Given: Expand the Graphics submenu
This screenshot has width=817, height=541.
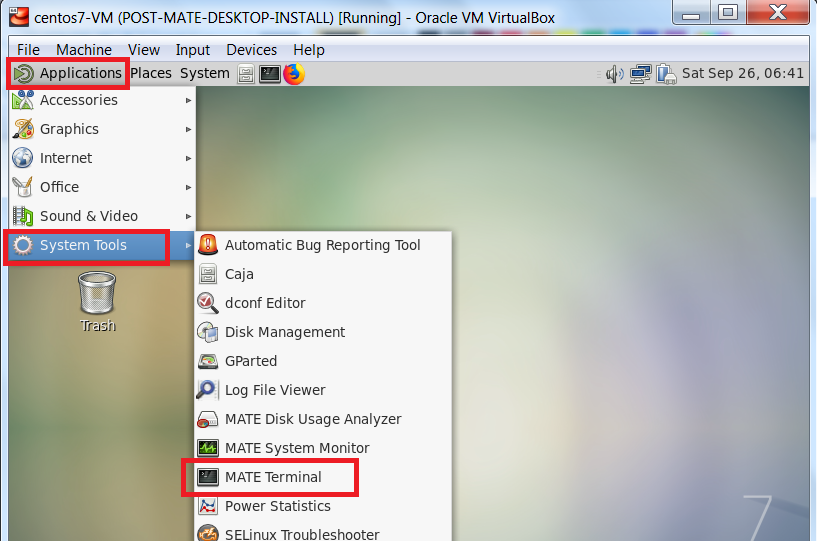Looking at the screenshot, I should 69,129.
